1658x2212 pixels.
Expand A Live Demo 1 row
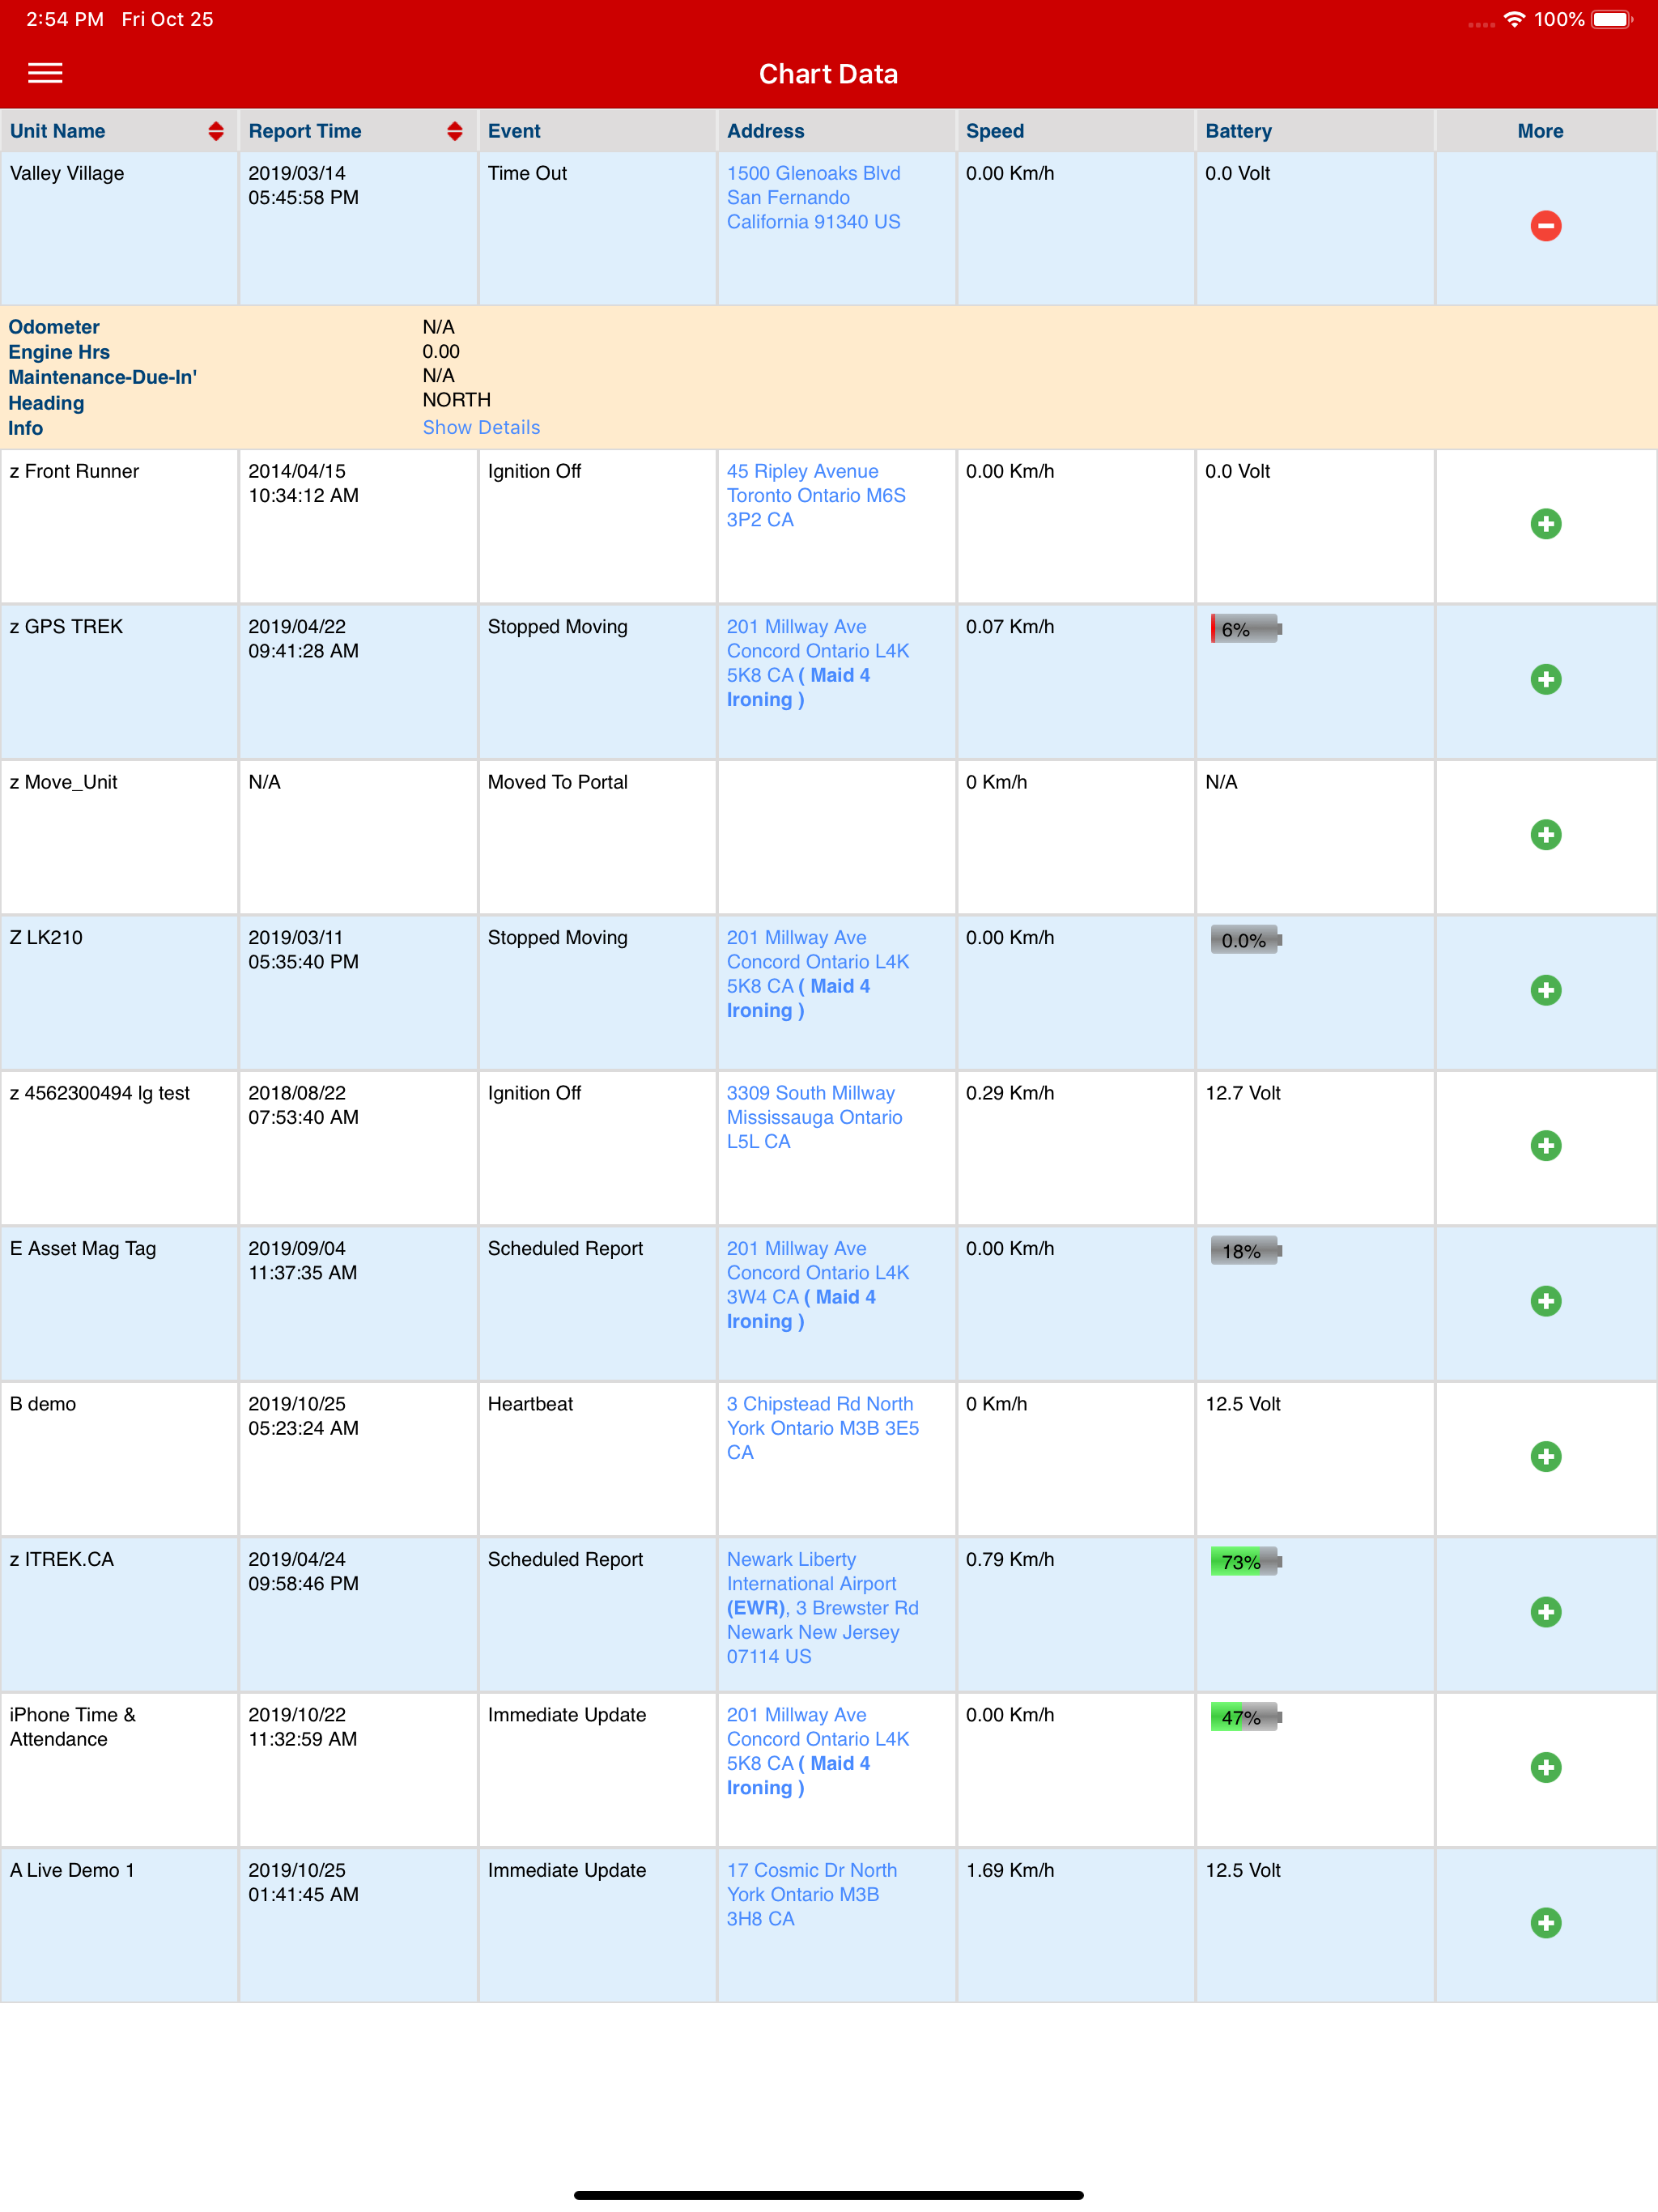click(1545, 1923)
